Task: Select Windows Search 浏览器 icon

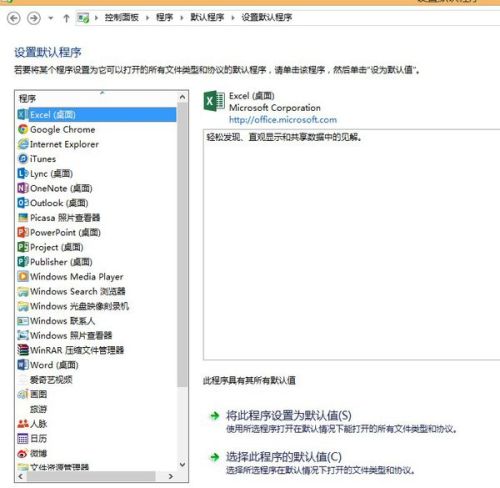Action: pyautogui.click(x=23, y=291)
